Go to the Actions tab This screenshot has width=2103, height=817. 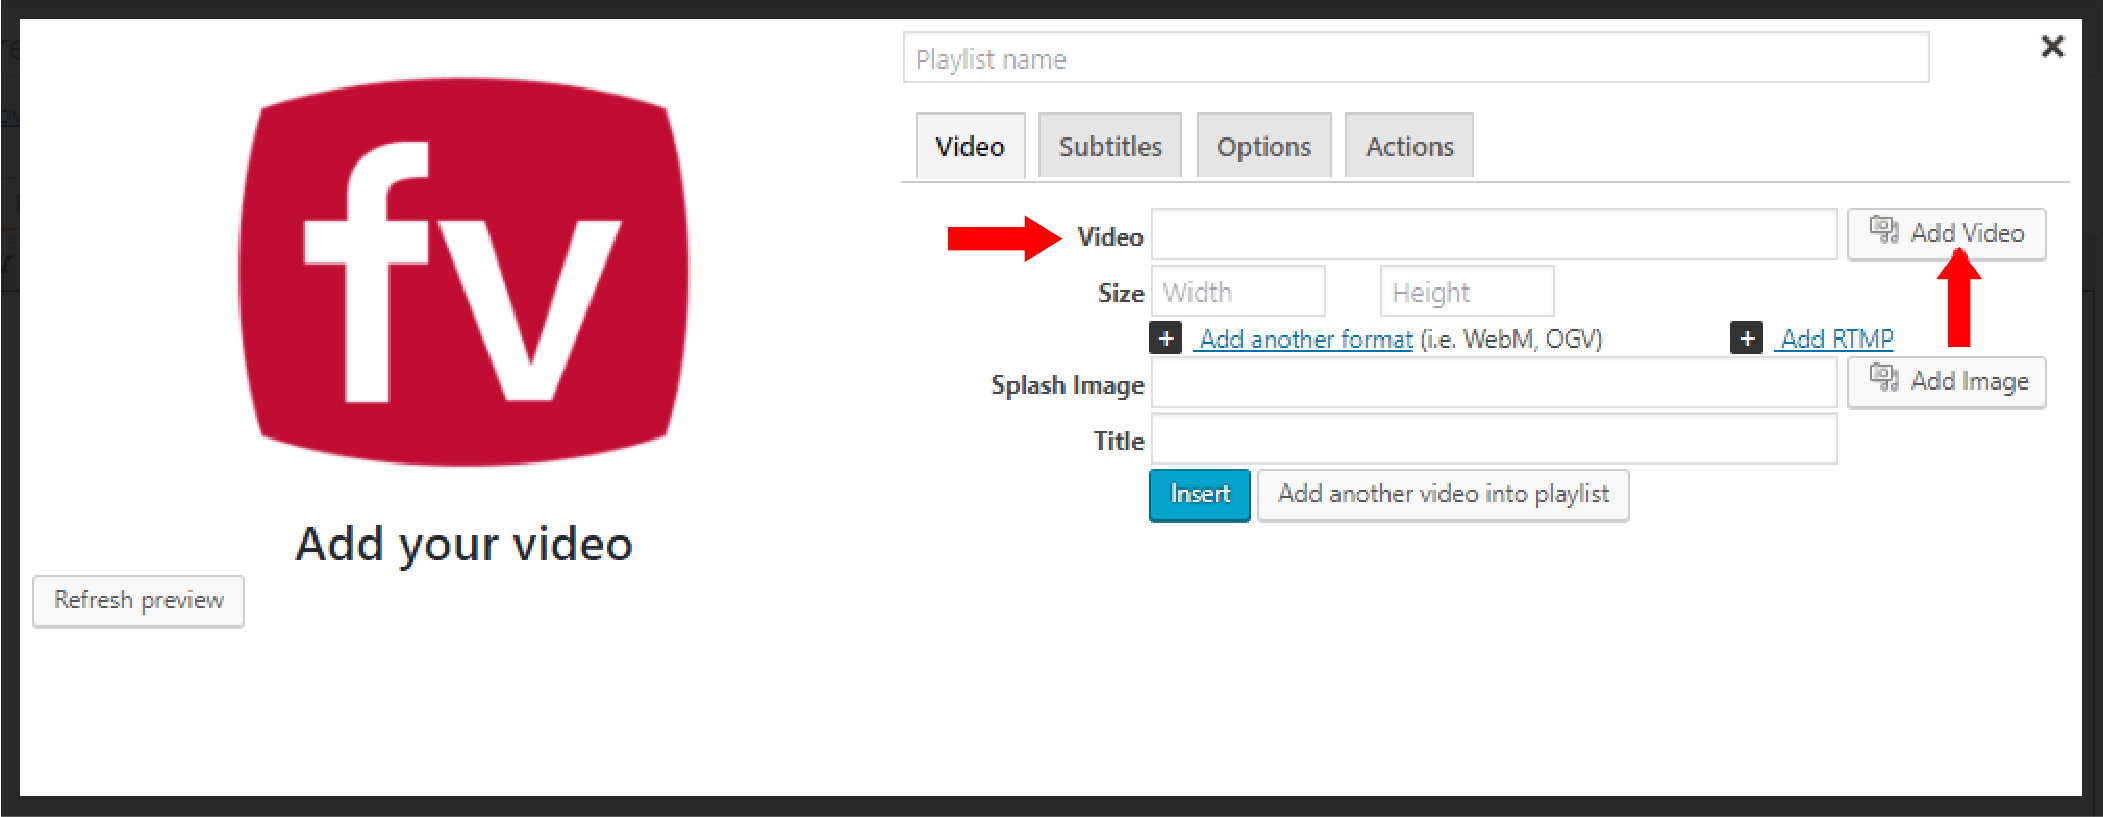click(1409, 146)
